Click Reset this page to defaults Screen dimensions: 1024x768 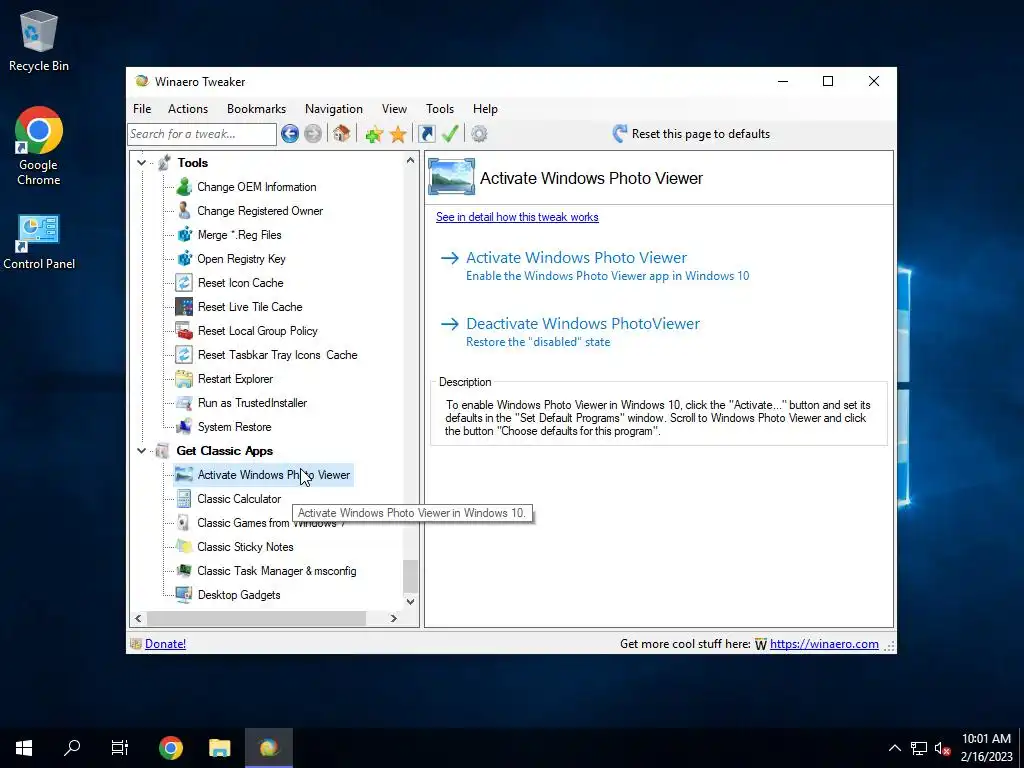coord(691,134)
